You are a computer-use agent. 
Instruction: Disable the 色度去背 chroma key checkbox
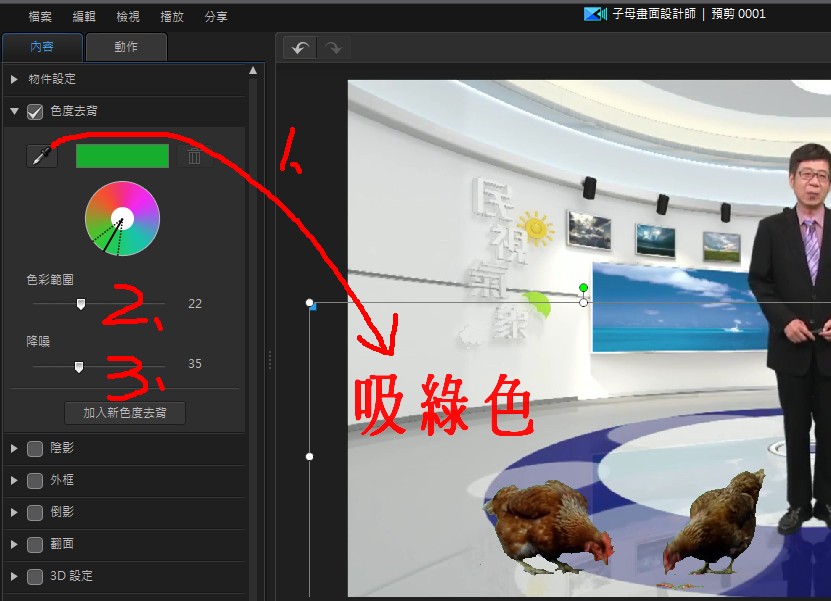point(35,112)
